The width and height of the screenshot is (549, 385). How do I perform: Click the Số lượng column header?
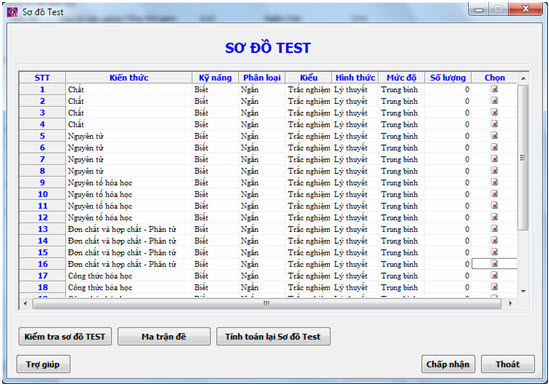[448, 78]
